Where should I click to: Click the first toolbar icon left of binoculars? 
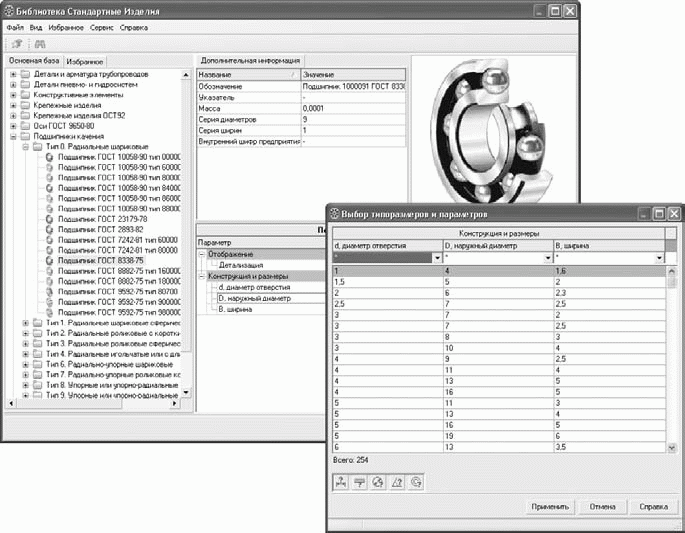pyautogui.click(x=19, y=45)
